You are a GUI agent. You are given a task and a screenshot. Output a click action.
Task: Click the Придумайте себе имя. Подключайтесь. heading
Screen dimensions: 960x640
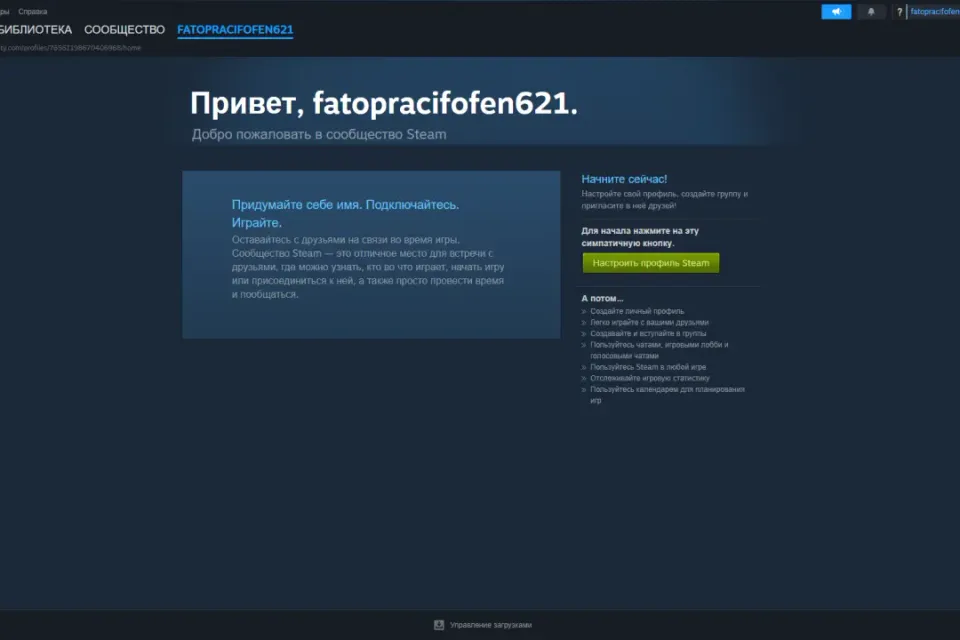coord(345,213)
